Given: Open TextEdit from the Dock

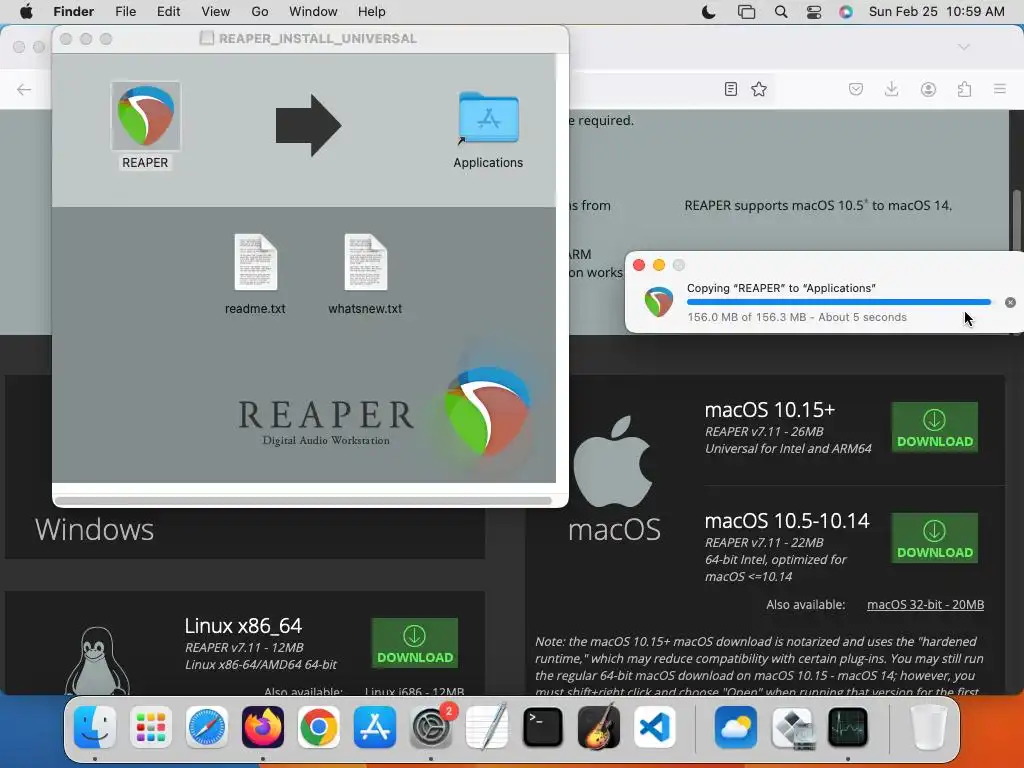Looking at the screenshot, I should point(487,727).
